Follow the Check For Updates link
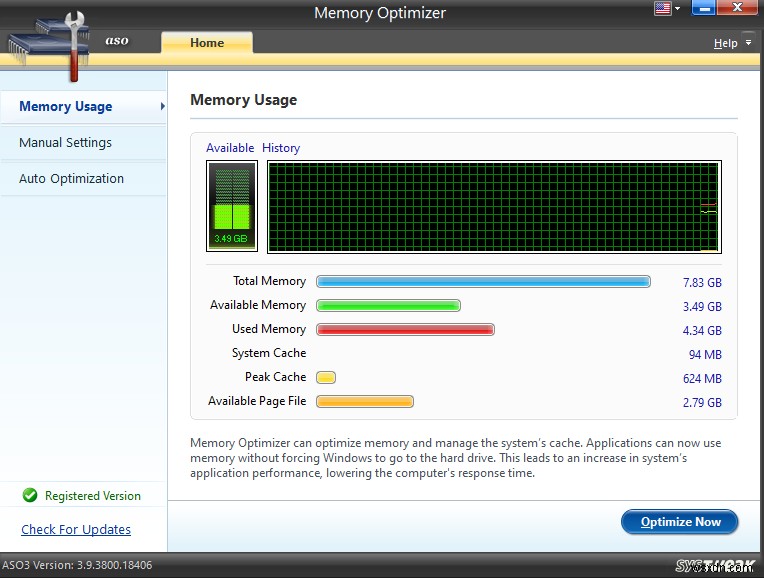The height and width of the screenshot is (578, 764). tap(76, 529)
